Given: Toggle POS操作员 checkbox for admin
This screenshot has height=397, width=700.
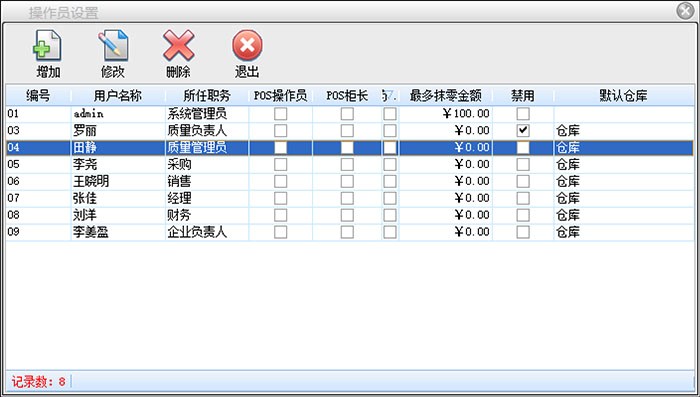Looking at the screenshot, I should tap(280, 114).
